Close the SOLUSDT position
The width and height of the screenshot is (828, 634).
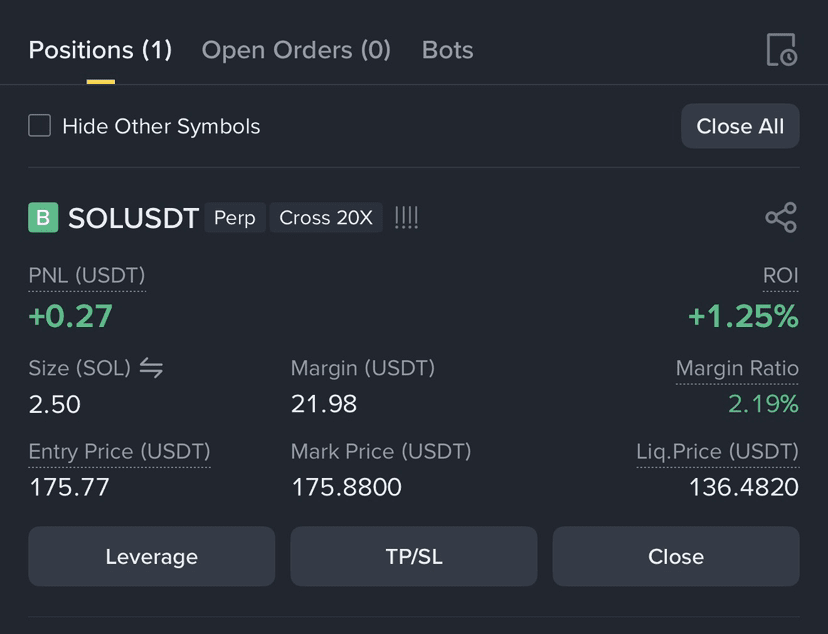point(676,556)
